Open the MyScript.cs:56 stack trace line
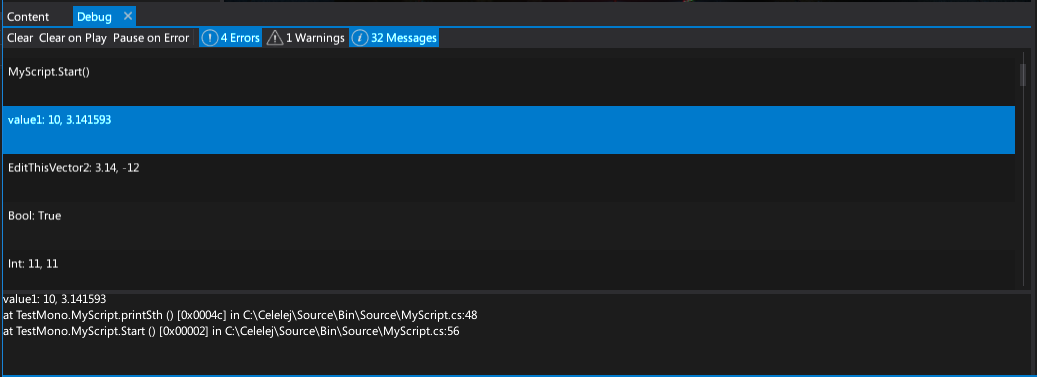This screenshot has height=377, width=1037. pyautogui.click(x=231, y=331)
